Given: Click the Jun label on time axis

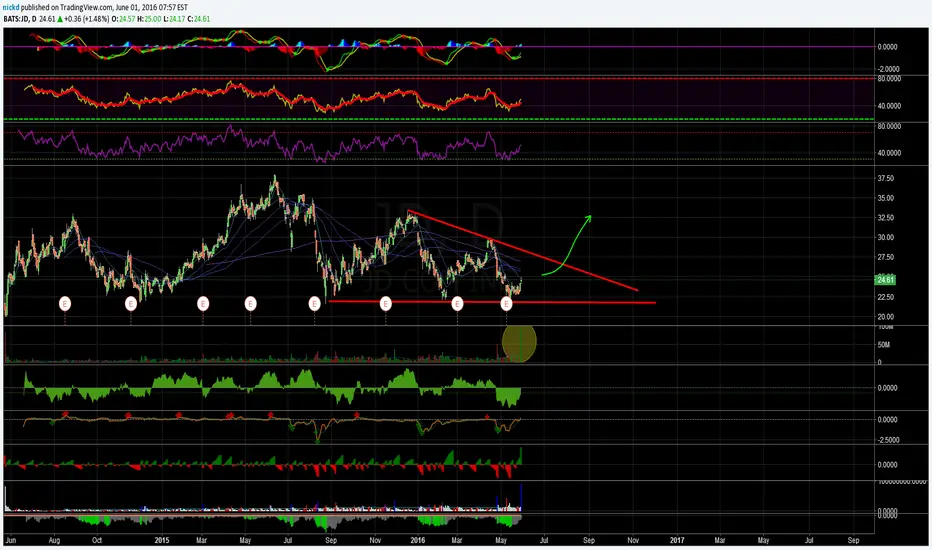Looking at the screenshot, I should coord(11,540).
